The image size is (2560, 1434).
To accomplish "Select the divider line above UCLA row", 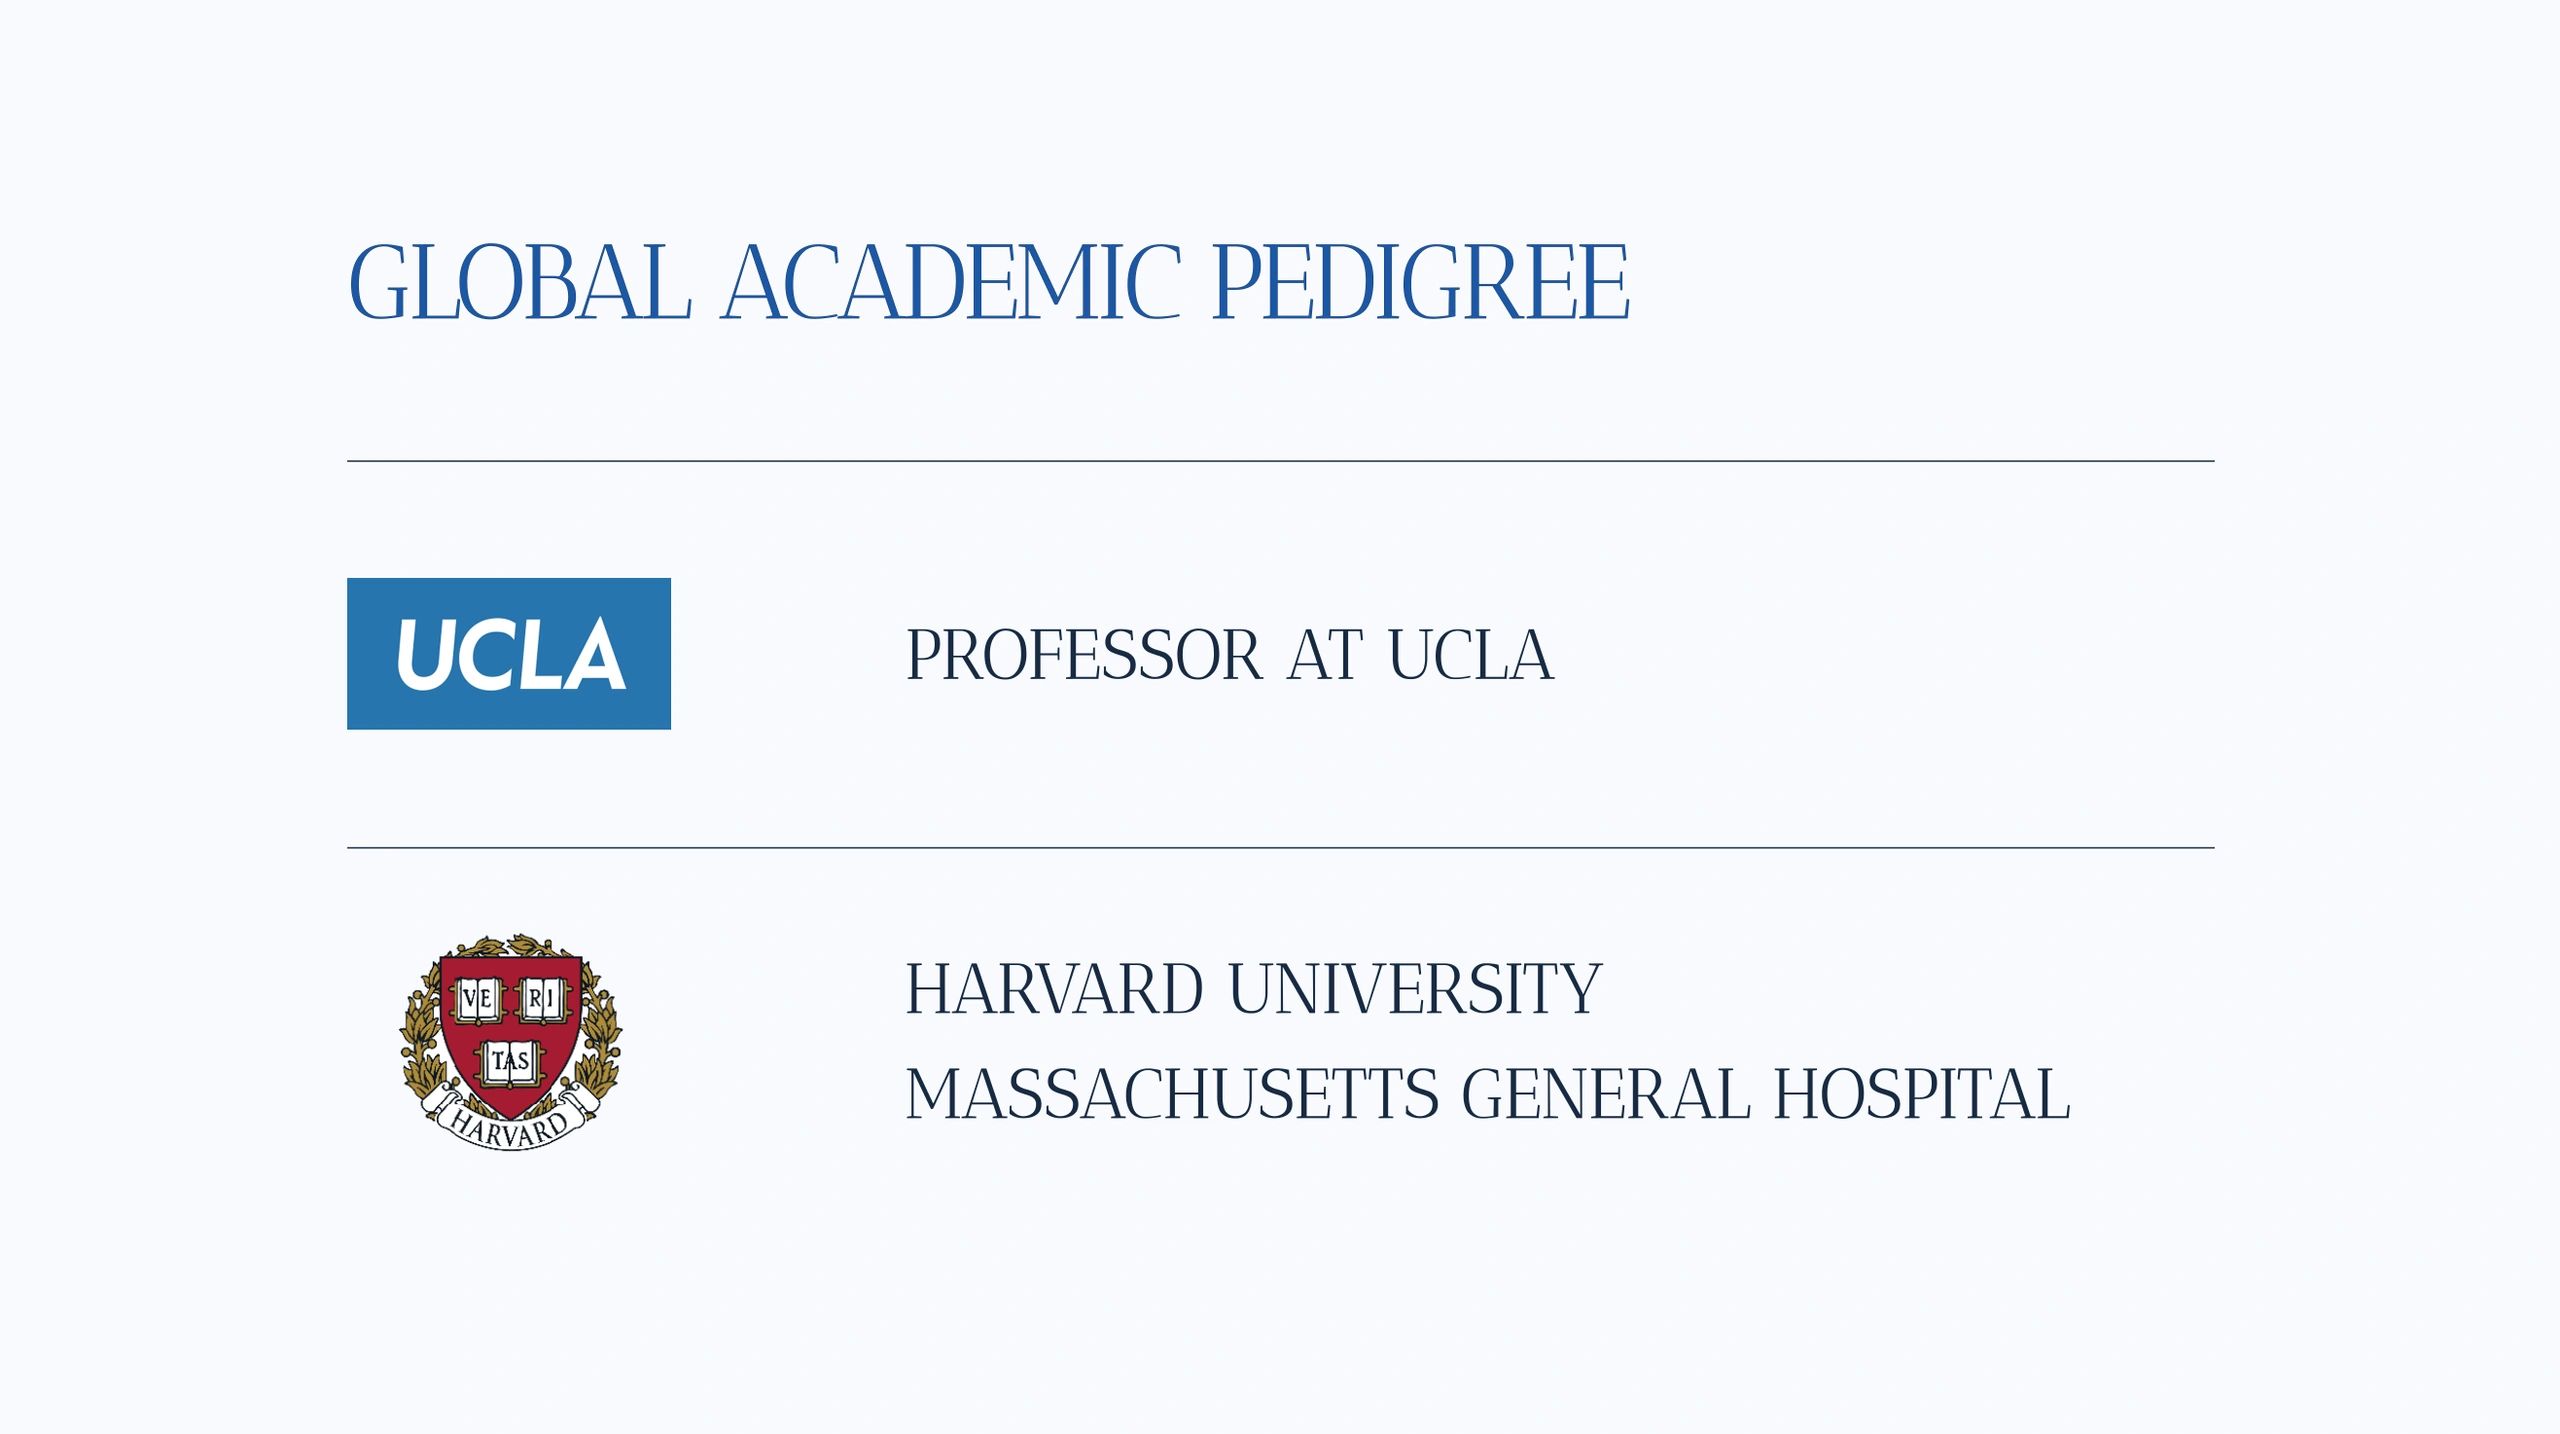I will point(1280,461).
